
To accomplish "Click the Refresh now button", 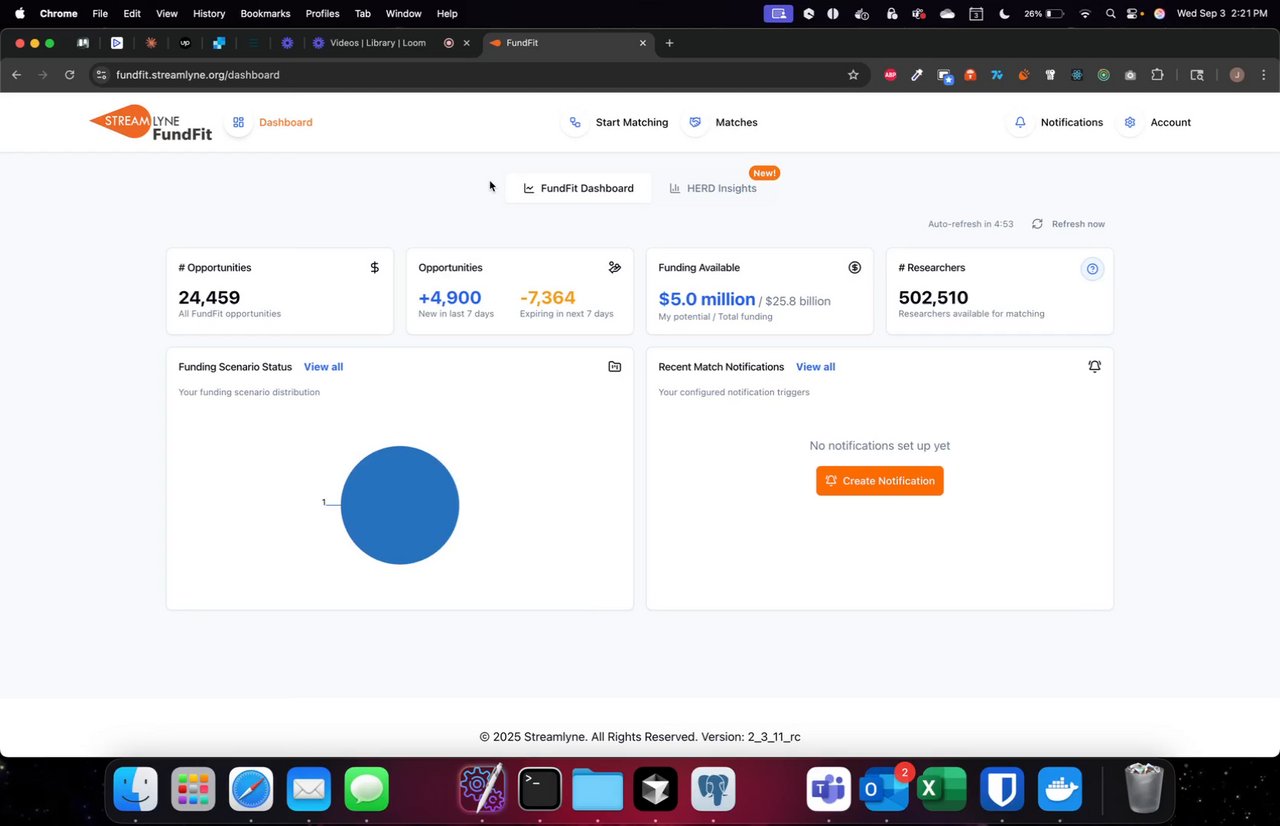I will pyautogui.click(x=1068, y=224).
